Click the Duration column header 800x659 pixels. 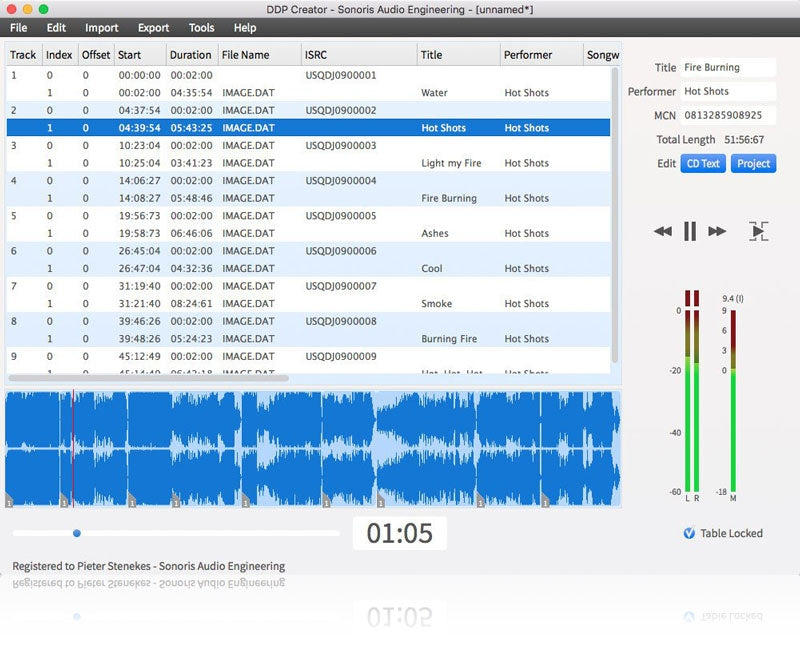coord(190,55)
